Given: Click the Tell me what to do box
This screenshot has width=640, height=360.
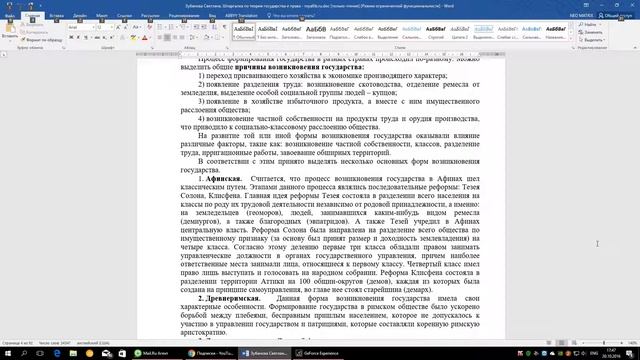Looking at the screenshot, I should click(291, 16).
